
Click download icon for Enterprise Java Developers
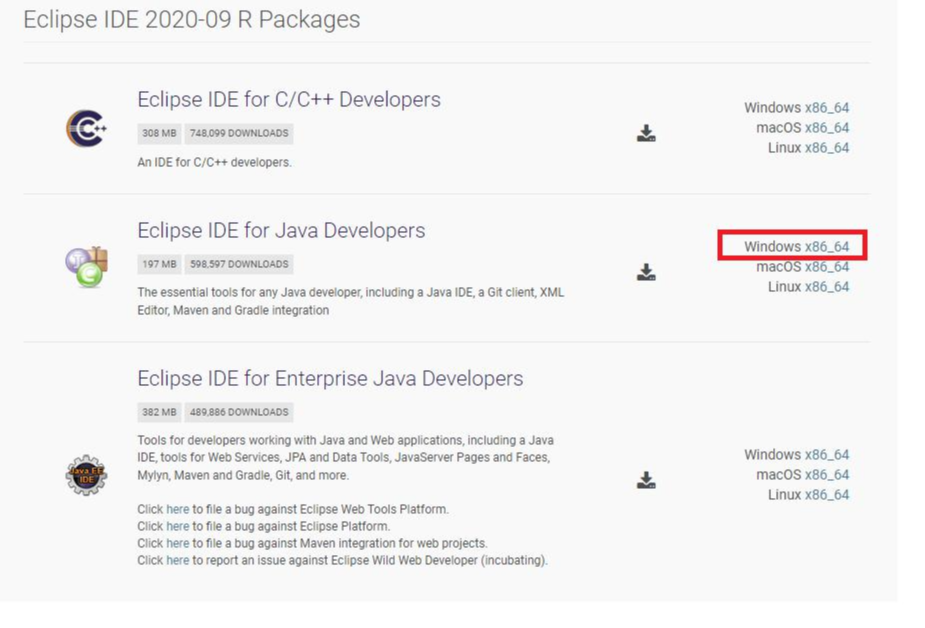point(646,480)
